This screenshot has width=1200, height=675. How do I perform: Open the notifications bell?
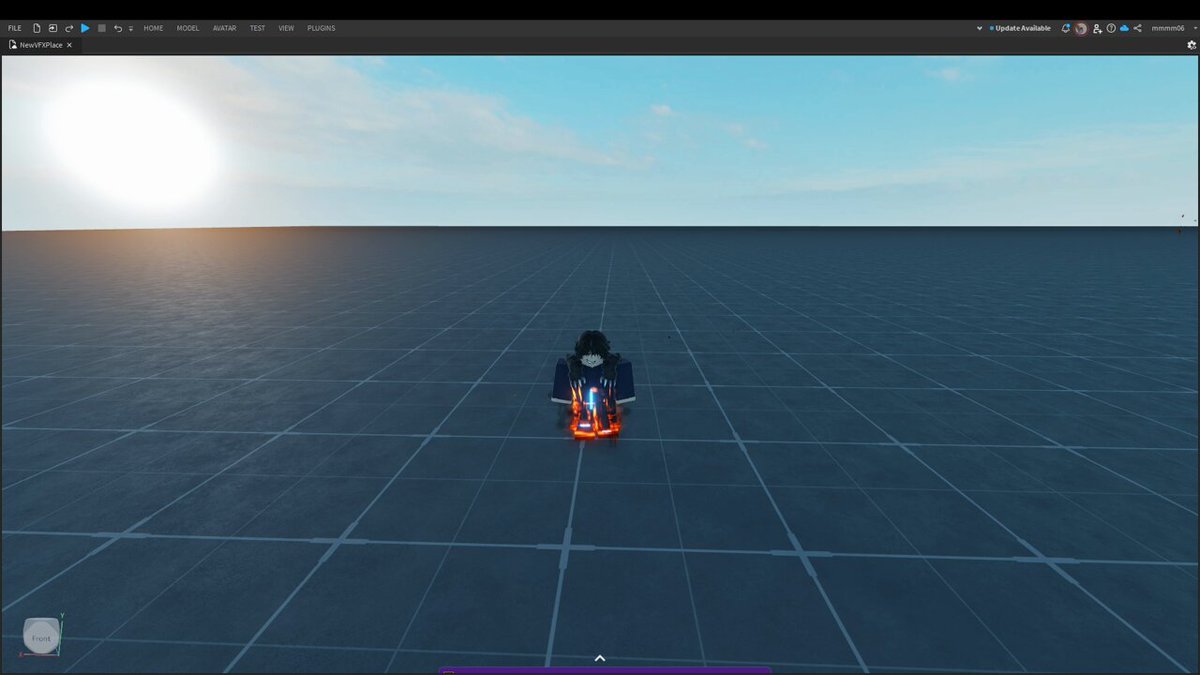[x=1066, y=28]
